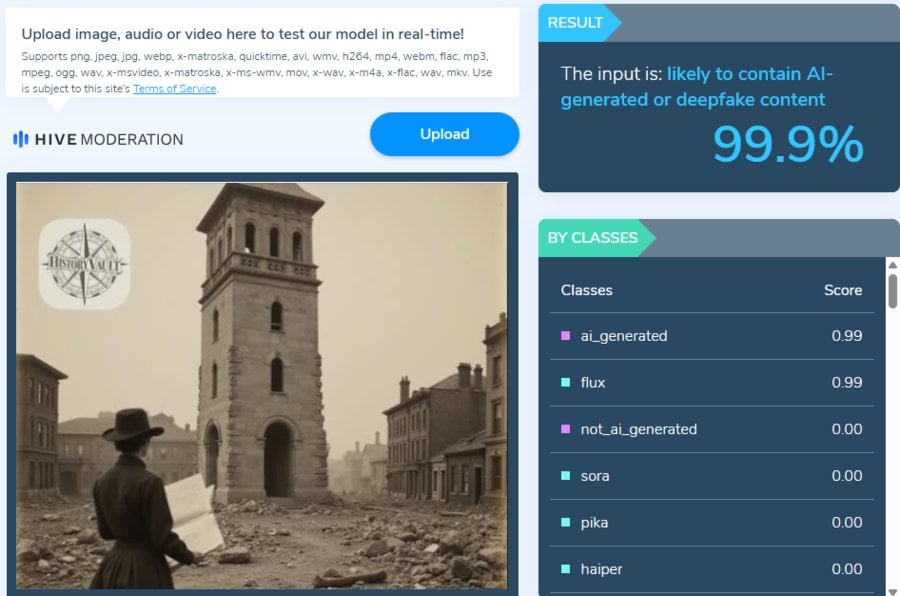Click the scrollbar up arrow in classes list

point(892,265)
